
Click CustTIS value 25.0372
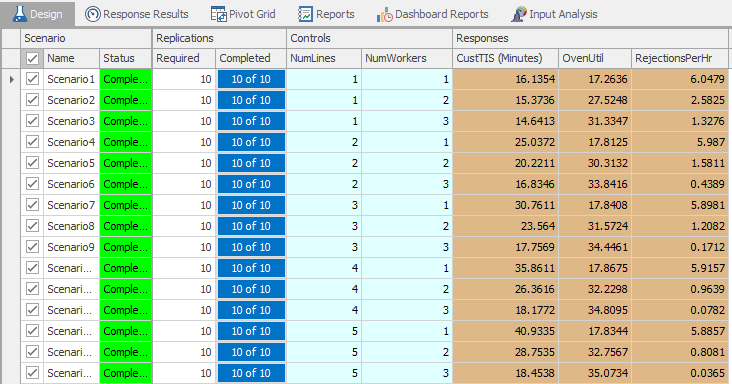tap(506, 142)
